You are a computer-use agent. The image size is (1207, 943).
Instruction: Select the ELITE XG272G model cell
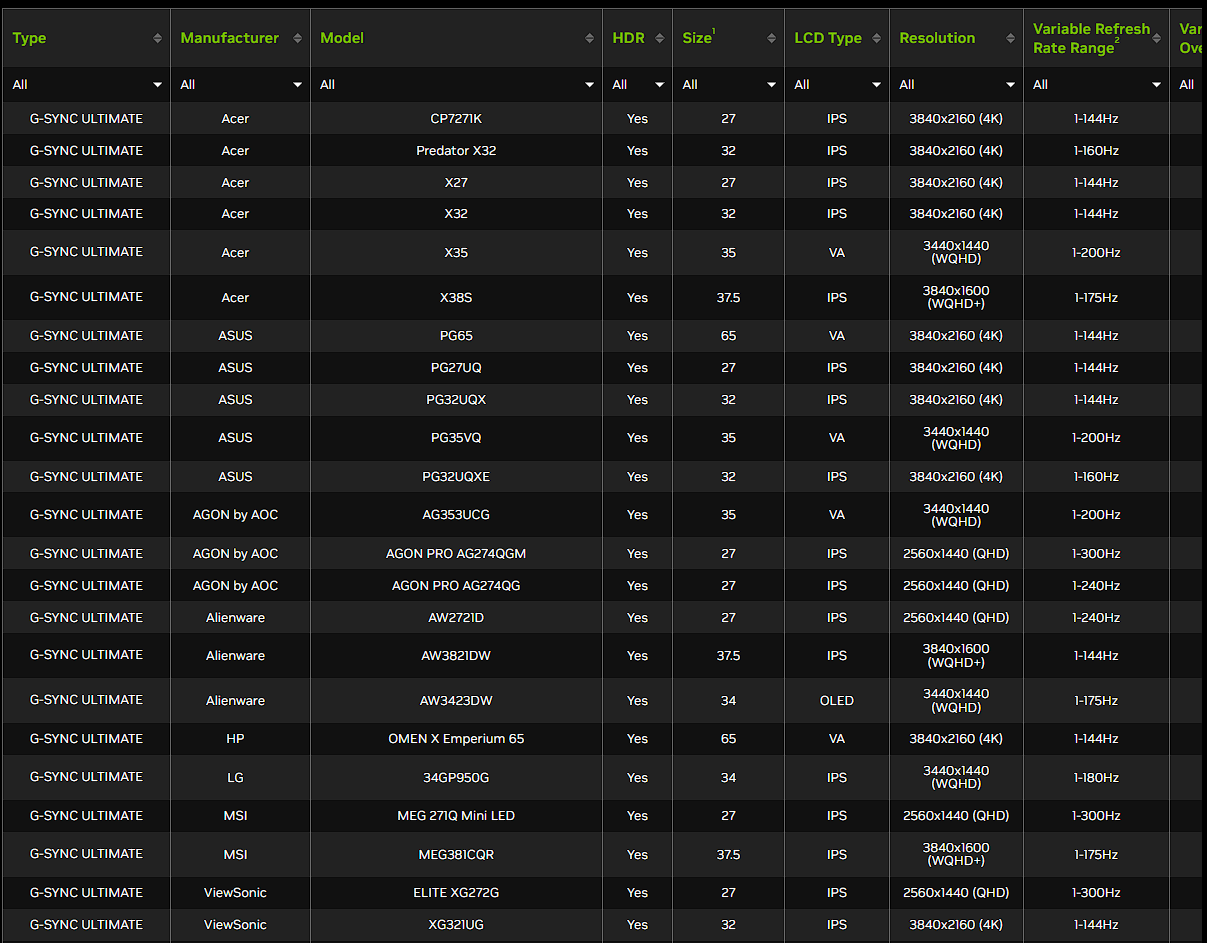coord(457,893)
